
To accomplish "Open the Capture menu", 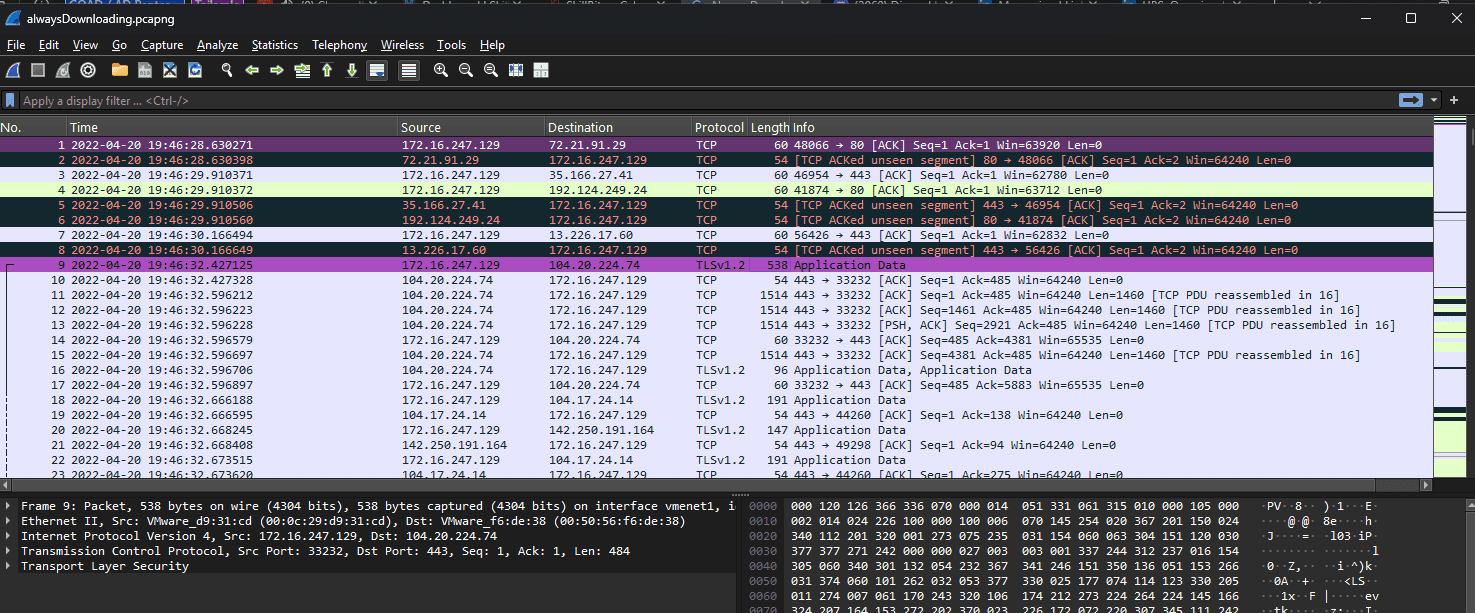I will coord(162,45).
